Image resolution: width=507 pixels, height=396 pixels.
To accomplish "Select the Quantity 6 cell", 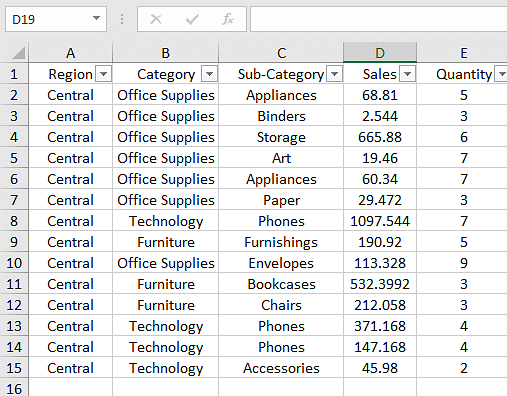I will 463,137.
